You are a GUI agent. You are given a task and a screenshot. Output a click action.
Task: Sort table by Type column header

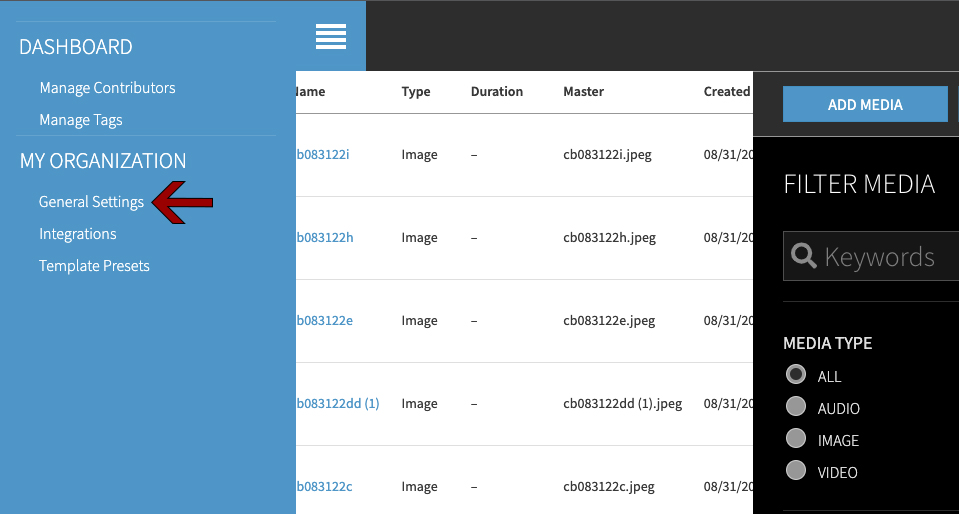point(416,92)
